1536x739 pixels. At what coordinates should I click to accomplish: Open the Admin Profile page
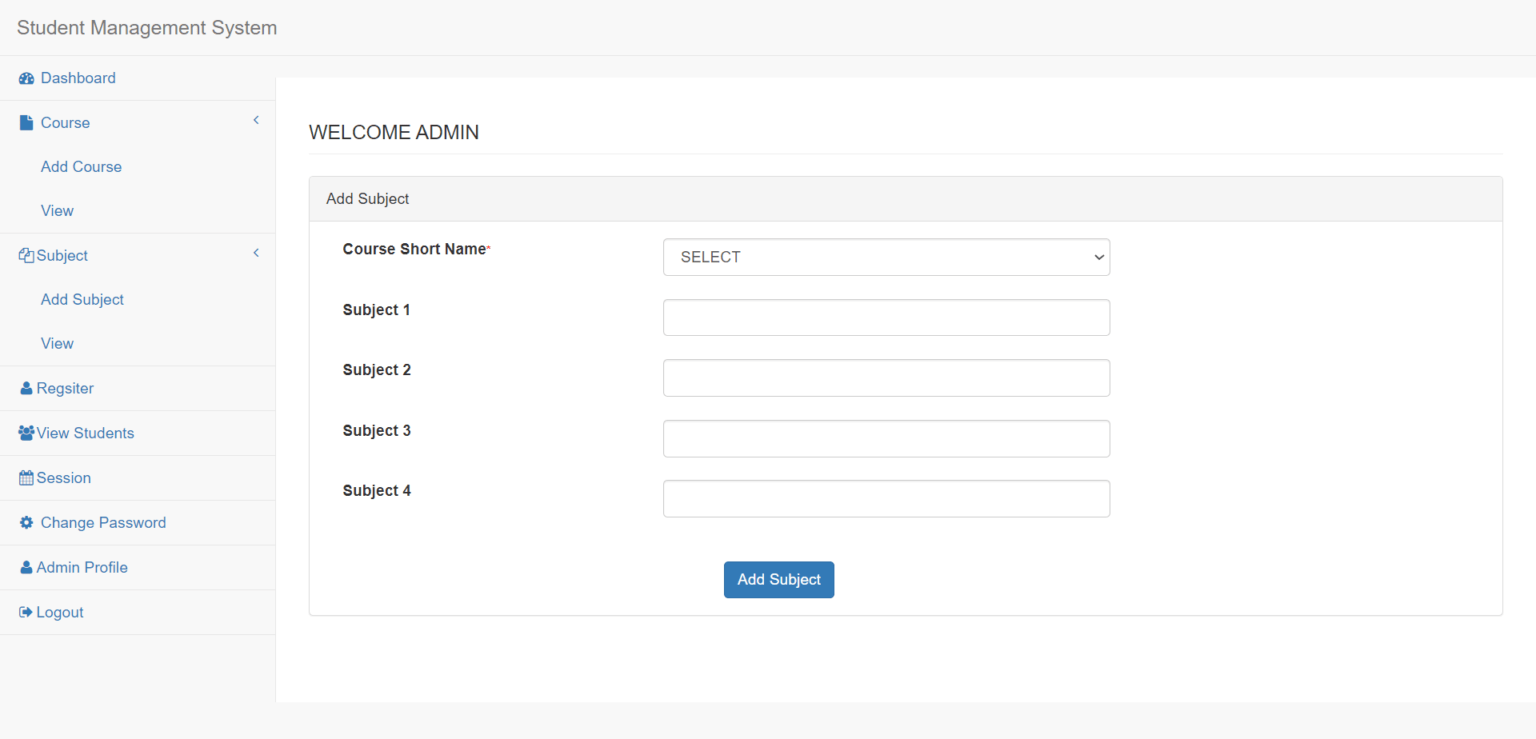tap(82, 567)
